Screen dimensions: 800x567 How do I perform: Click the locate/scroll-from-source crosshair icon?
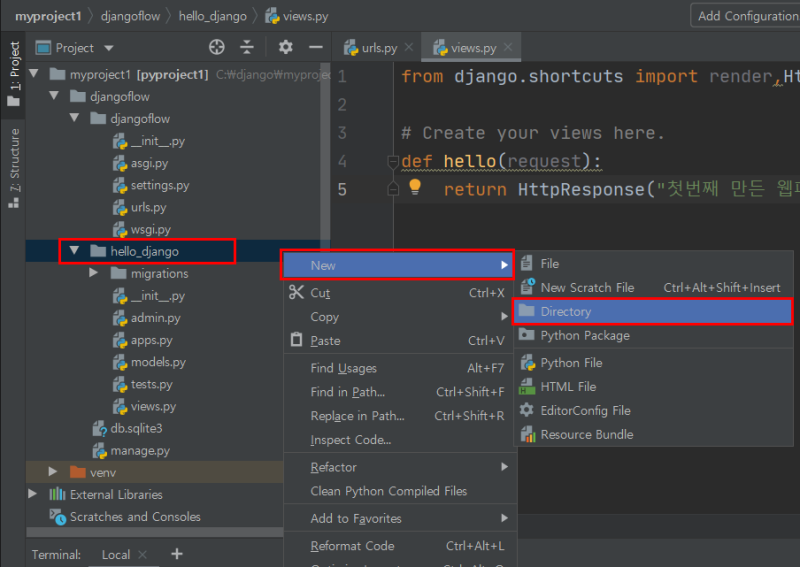(217, 47)
